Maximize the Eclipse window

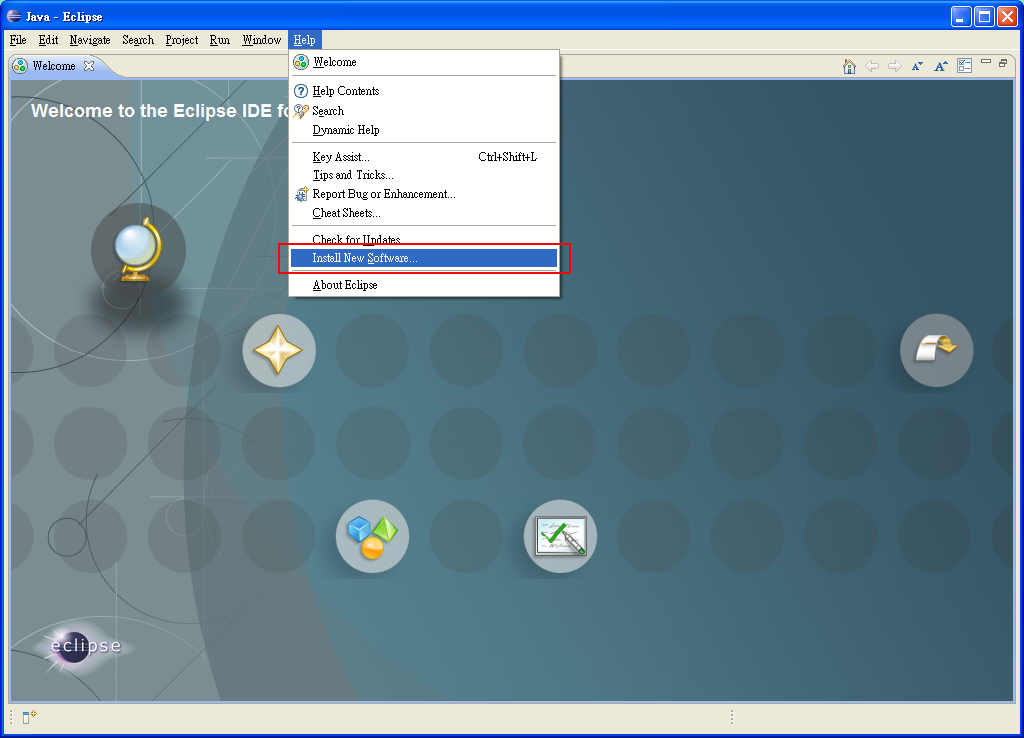[984, 16]
